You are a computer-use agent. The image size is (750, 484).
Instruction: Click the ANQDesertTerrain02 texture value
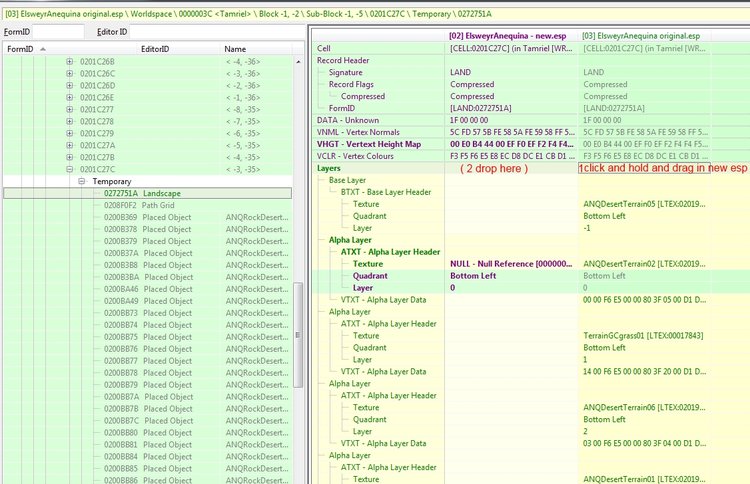[644, 264]
